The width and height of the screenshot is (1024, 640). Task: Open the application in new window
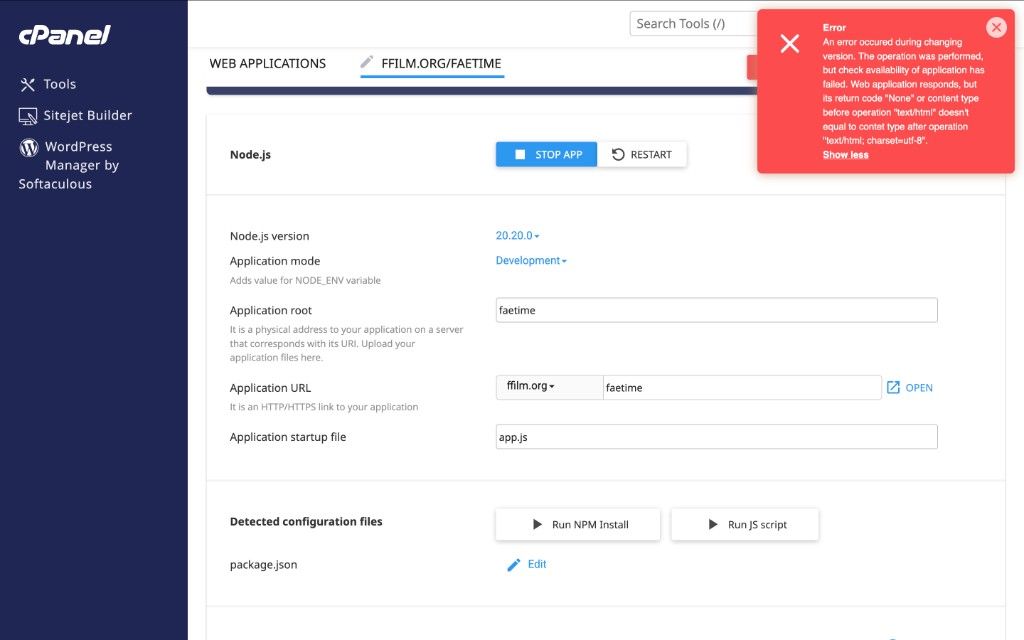pos(909,387)
